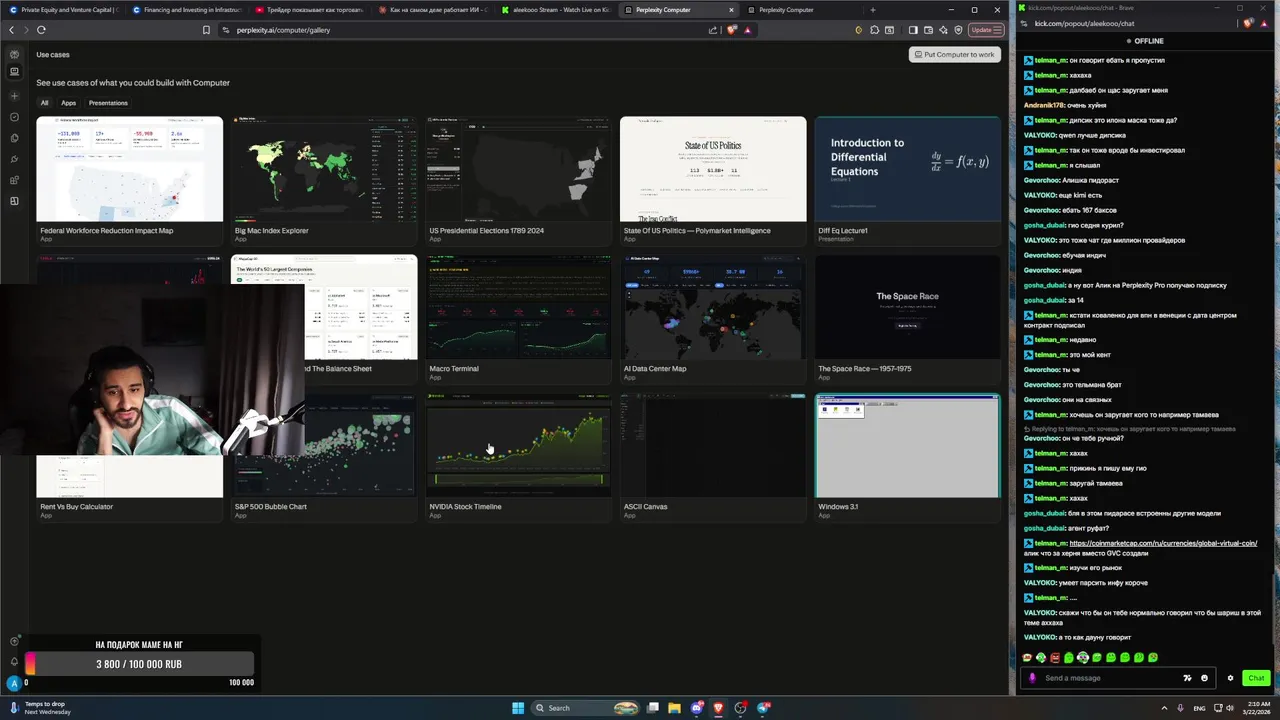This screenshot has height=720, width=1280.
Task: Click Put Computer to work button
Action: 954,54
